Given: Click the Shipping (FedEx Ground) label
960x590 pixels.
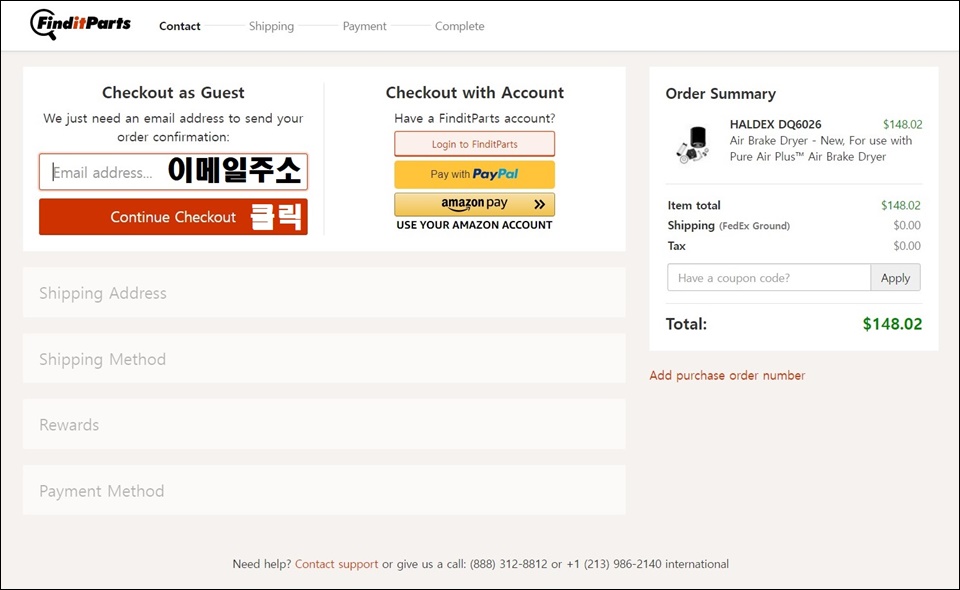Looking at the screenshot, I should point(729,225).
